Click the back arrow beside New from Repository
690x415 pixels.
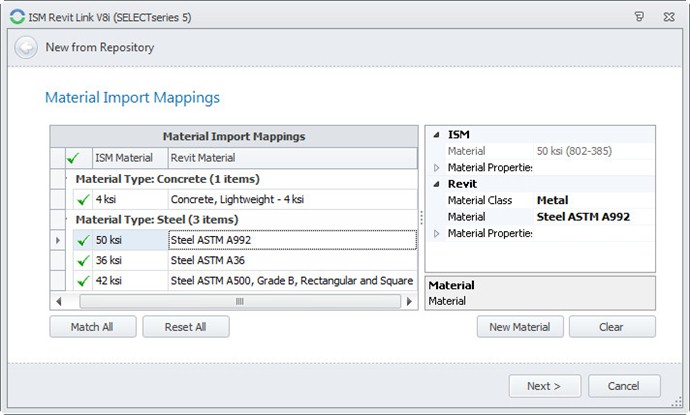pyautogui.click(x=26, y=48)
